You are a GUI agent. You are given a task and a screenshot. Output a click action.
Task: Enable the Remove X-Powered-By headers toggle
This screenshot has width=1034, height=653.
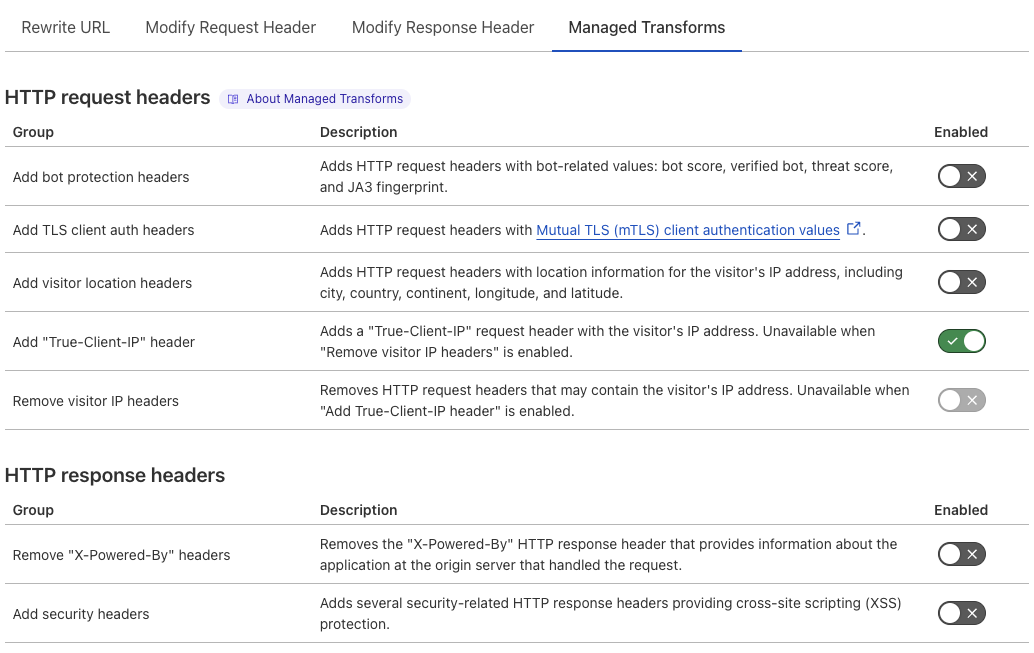961,553
